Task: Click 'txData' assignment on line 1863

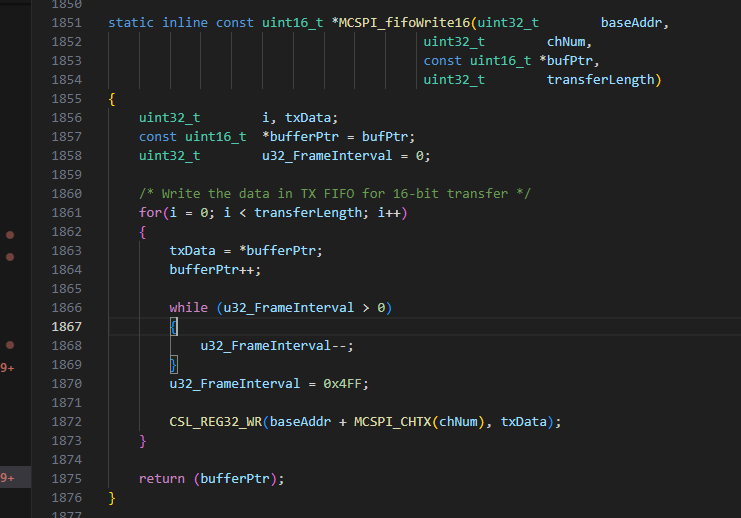Action: tap(192, 250)
